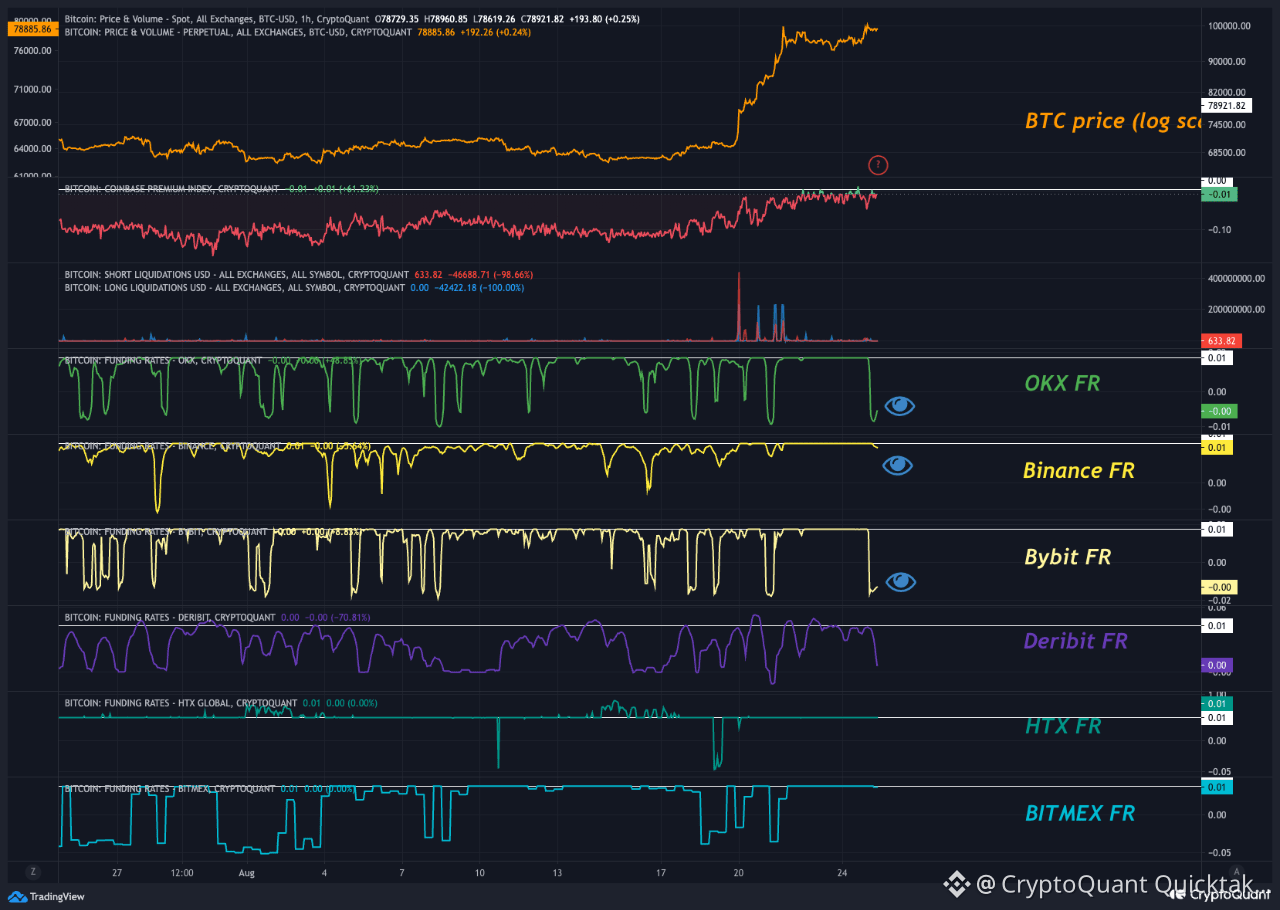This screenshot has width=1280, height=910.
Task: Click the red 633.82 liquidations value label
Action: 1223,340
